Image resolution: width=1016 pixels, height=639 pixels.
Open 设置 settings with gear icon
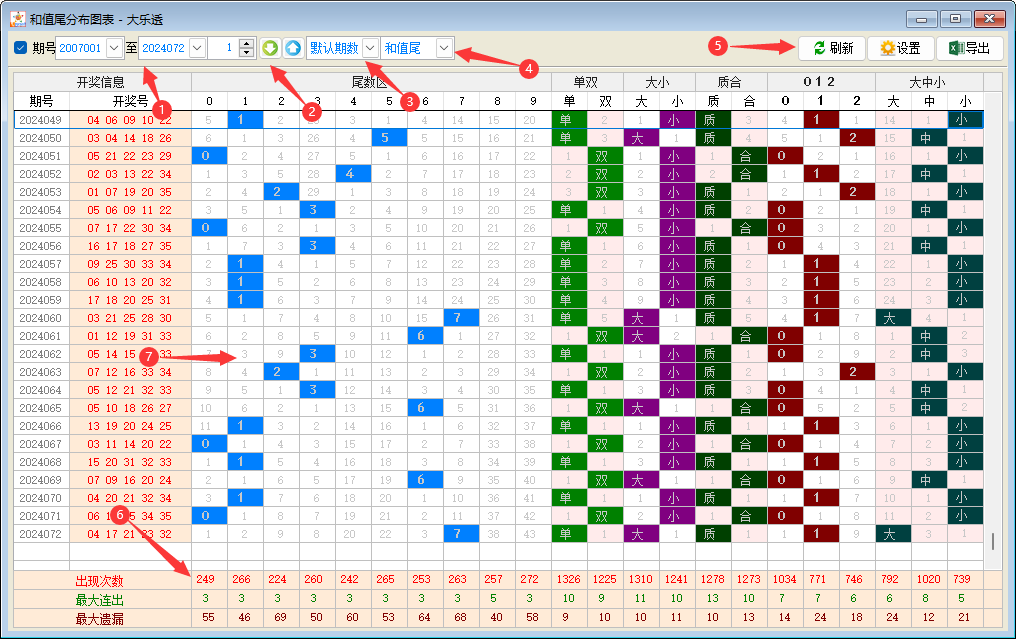pos(900,48)
